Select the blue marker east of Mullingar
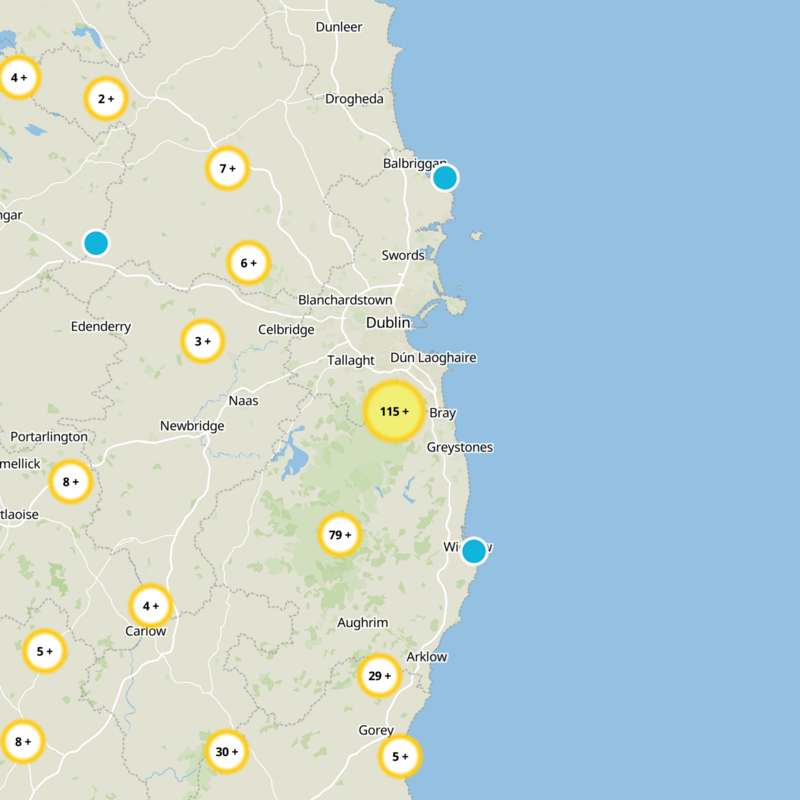The image size is (800, 800). (95, 243)
